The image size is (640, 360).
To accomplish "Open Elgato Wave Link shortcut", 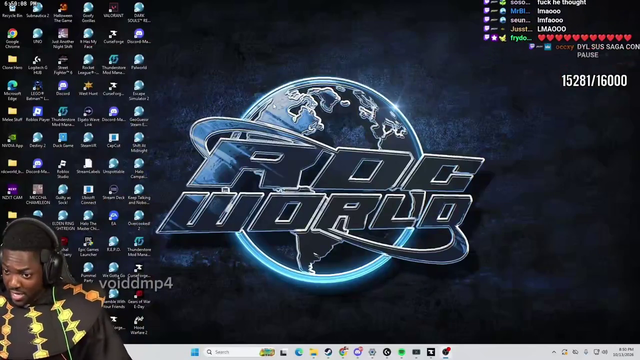I will coord(88,116).
